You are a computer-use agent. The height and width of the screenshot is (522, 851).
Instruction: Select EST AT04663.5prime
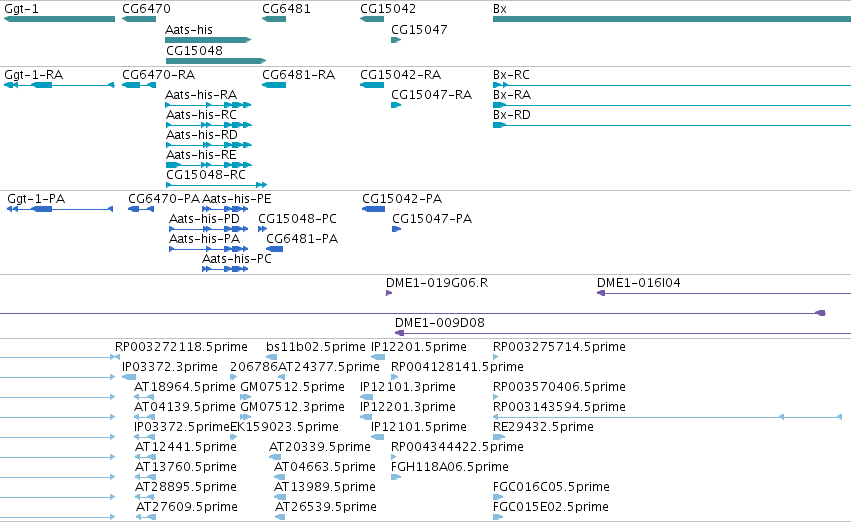pos(325,467)
